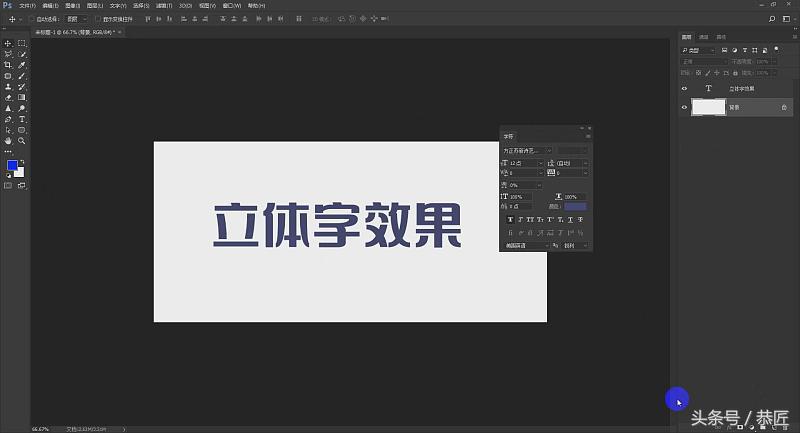This screenshot has width=800, height=433.
Task: Toggle the type layer filter icon
Action: [x=744, y=50]
